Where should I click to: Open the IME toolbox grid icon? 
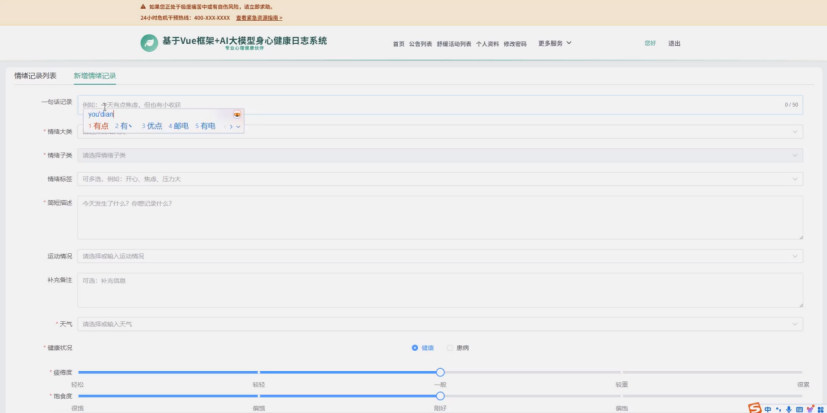(x=820, y=409)
